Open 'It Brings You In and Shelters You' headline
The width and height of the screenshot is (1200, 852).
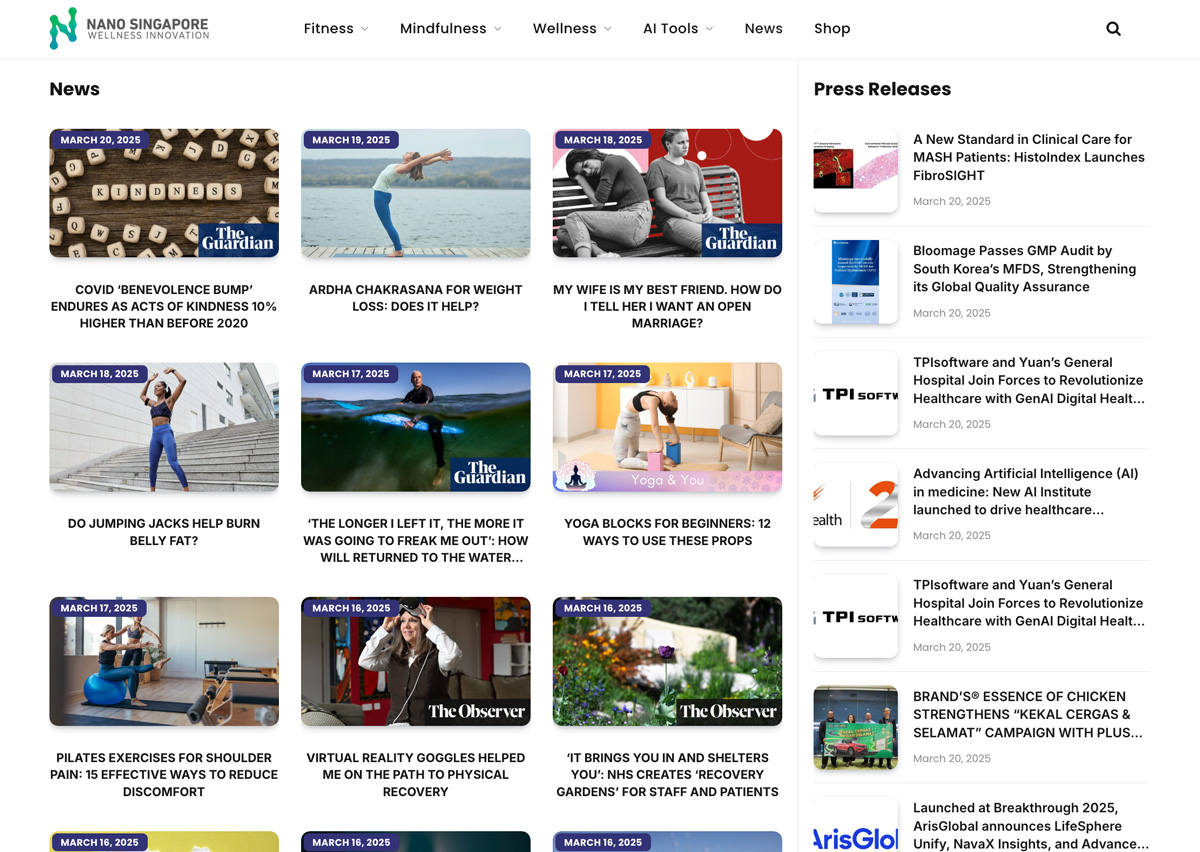click(x=667, y=774)
